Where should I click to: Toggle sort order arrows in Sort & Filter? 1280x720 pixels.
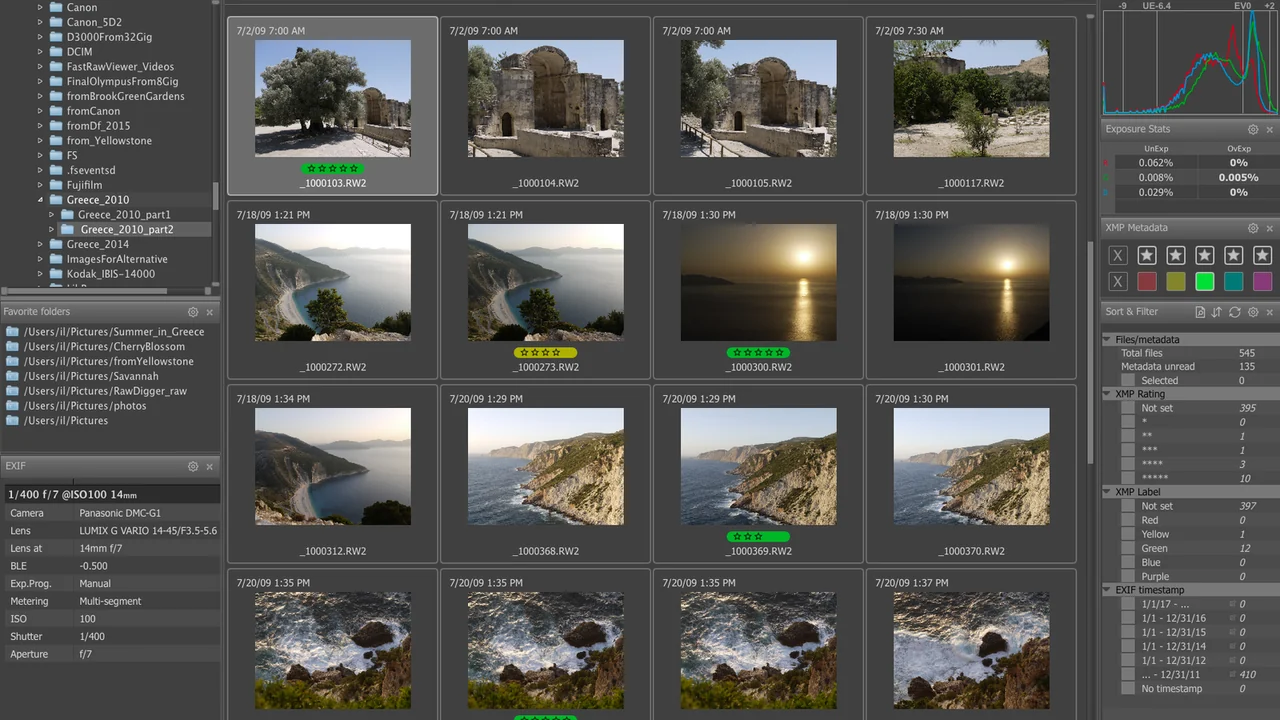coord(1217,312)
